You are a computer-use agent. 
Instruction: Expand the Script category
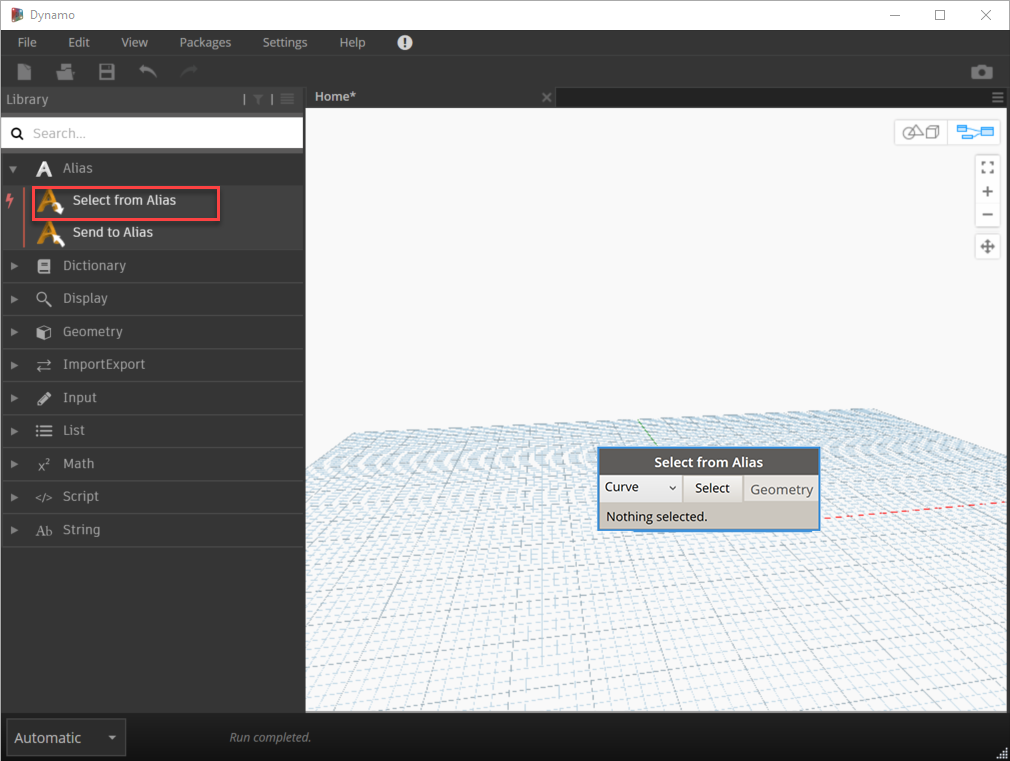(14, 497)
